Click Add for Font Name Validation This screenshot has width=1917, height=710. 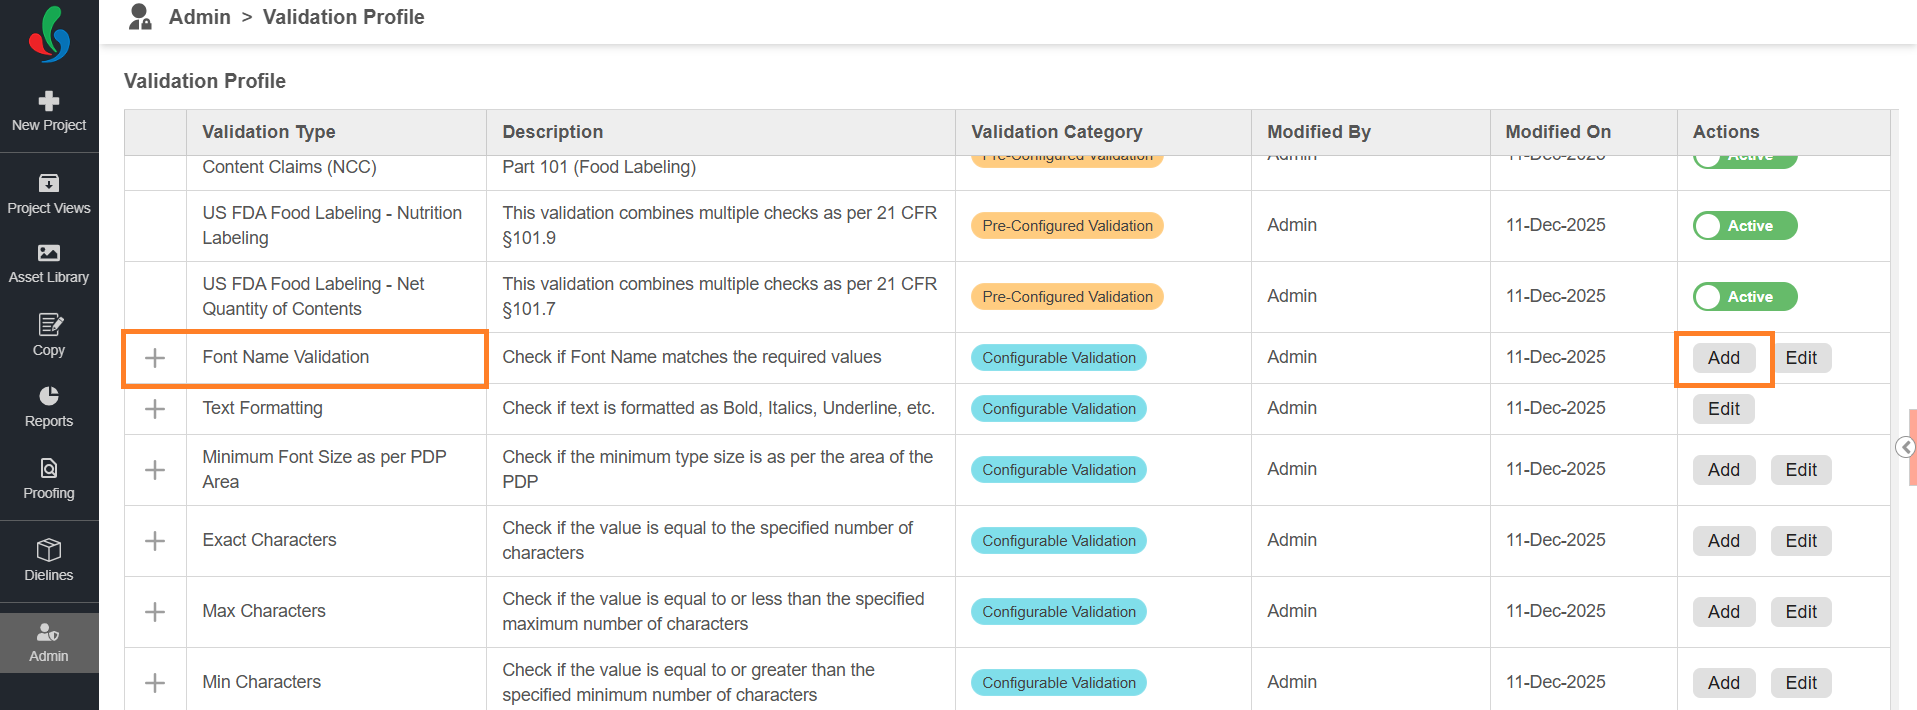click(1724, 358)
